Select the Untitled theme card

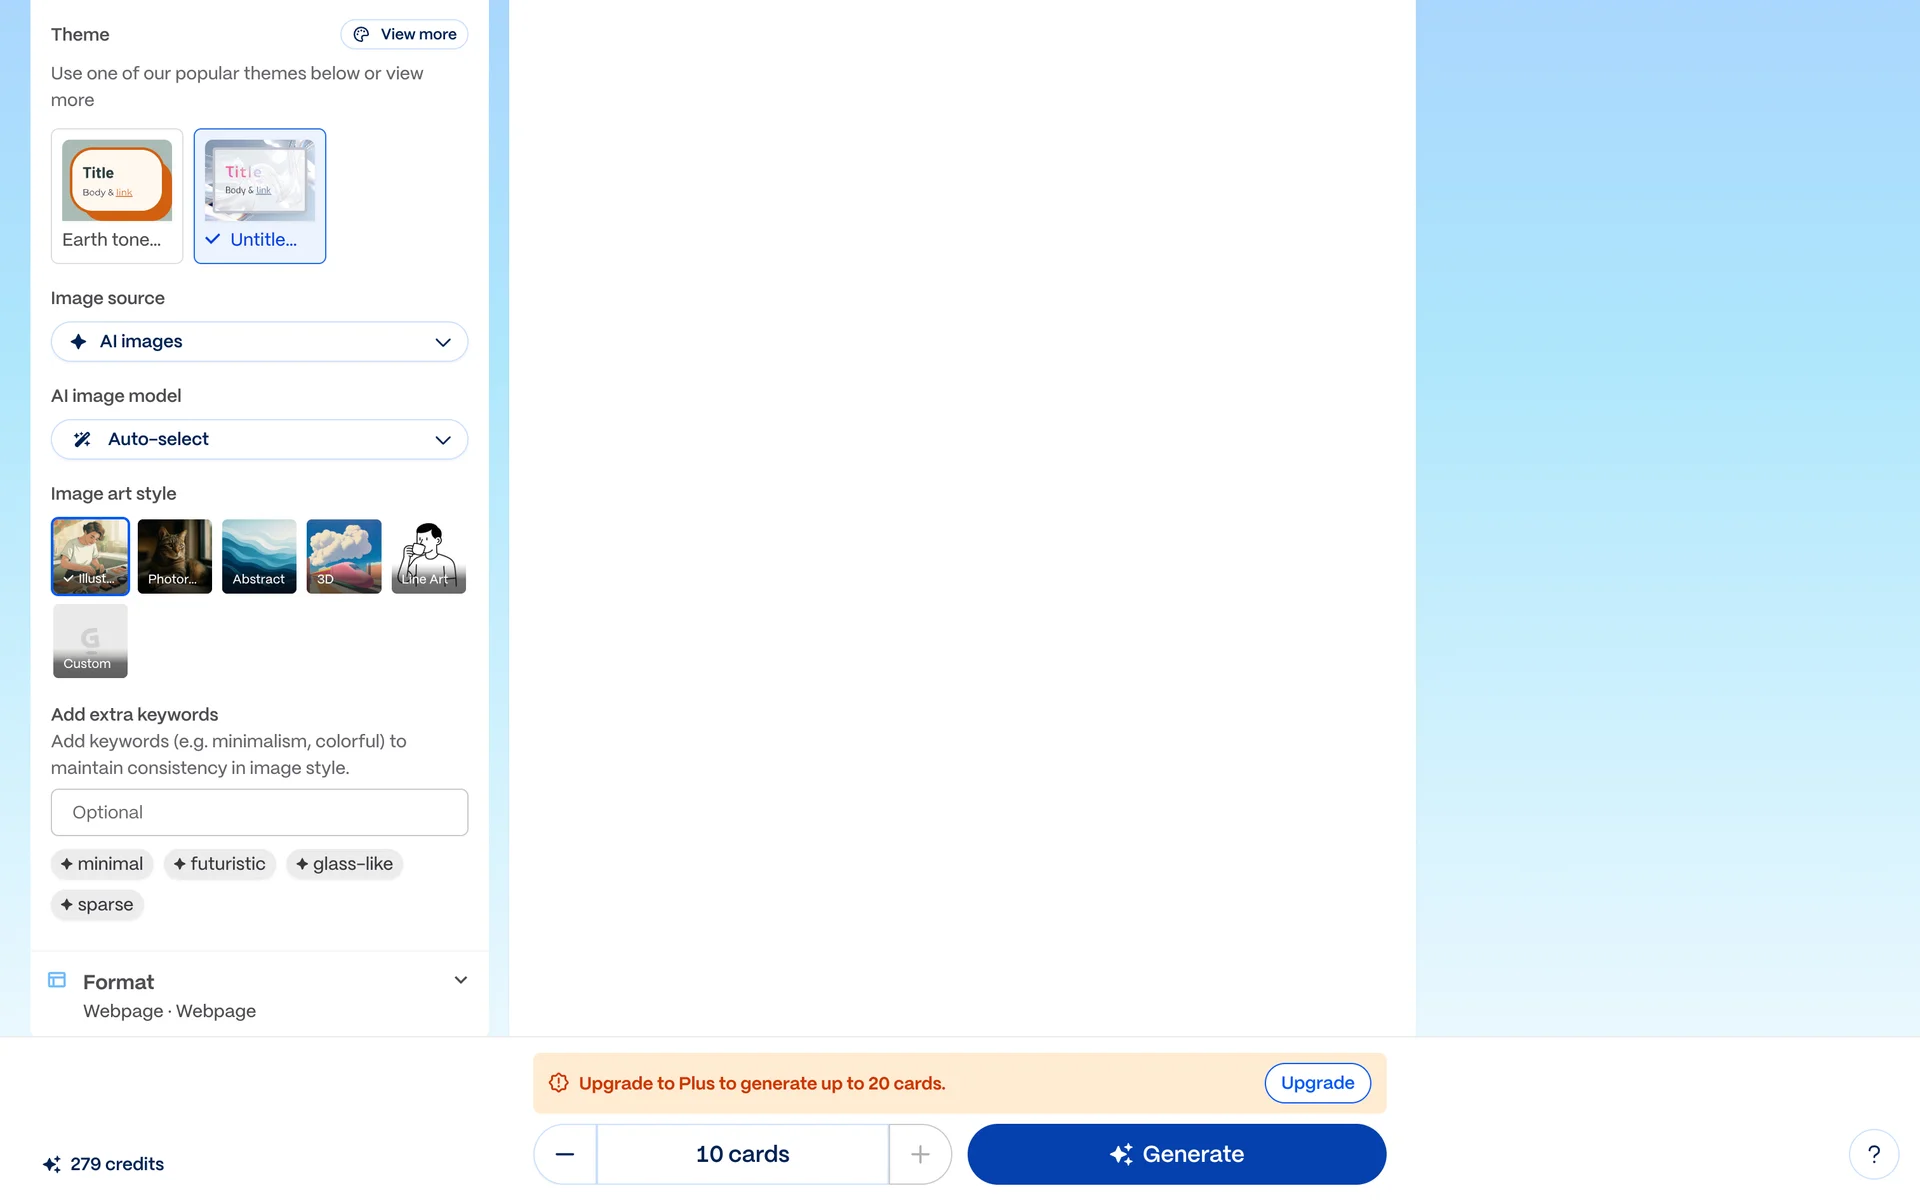(260, 196)
